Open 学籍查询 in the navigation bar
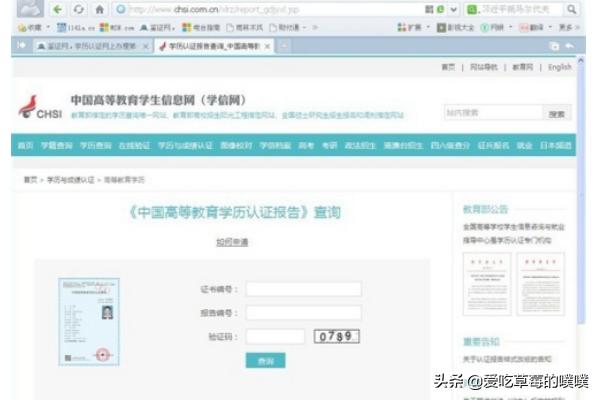Image resolution: width=600 pixels, height=400 pixels. (x=57, y=145)
